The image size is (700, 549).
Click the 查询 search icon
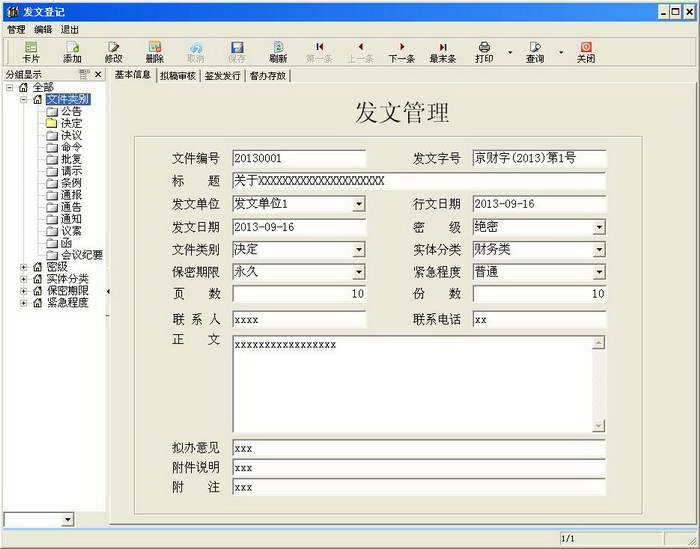click(x=535, y=52)
